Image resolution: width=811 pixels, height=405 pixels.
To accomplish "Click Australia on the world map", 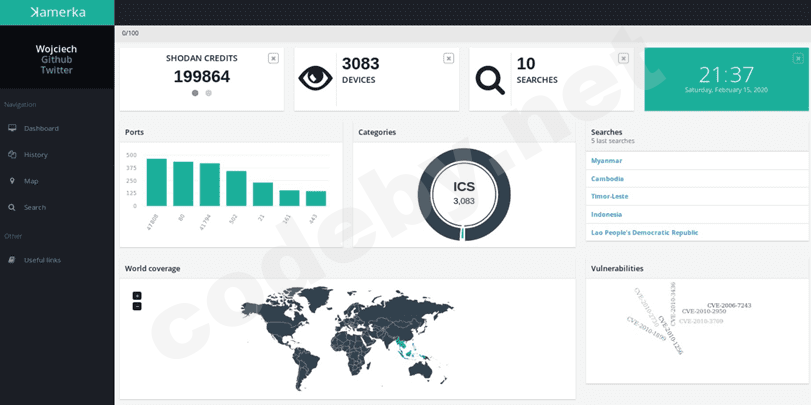I will (419, 368).
